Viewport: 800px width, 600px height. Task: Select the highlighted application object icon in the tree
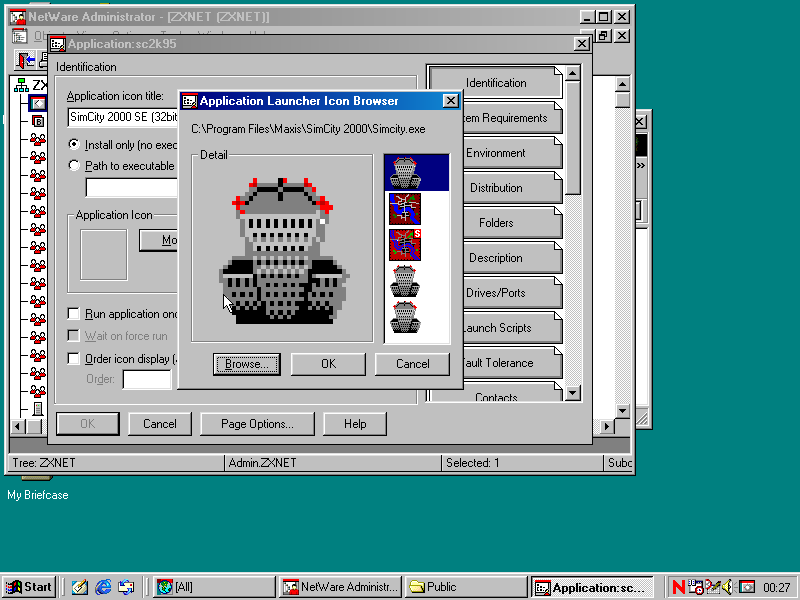point(38,103)
